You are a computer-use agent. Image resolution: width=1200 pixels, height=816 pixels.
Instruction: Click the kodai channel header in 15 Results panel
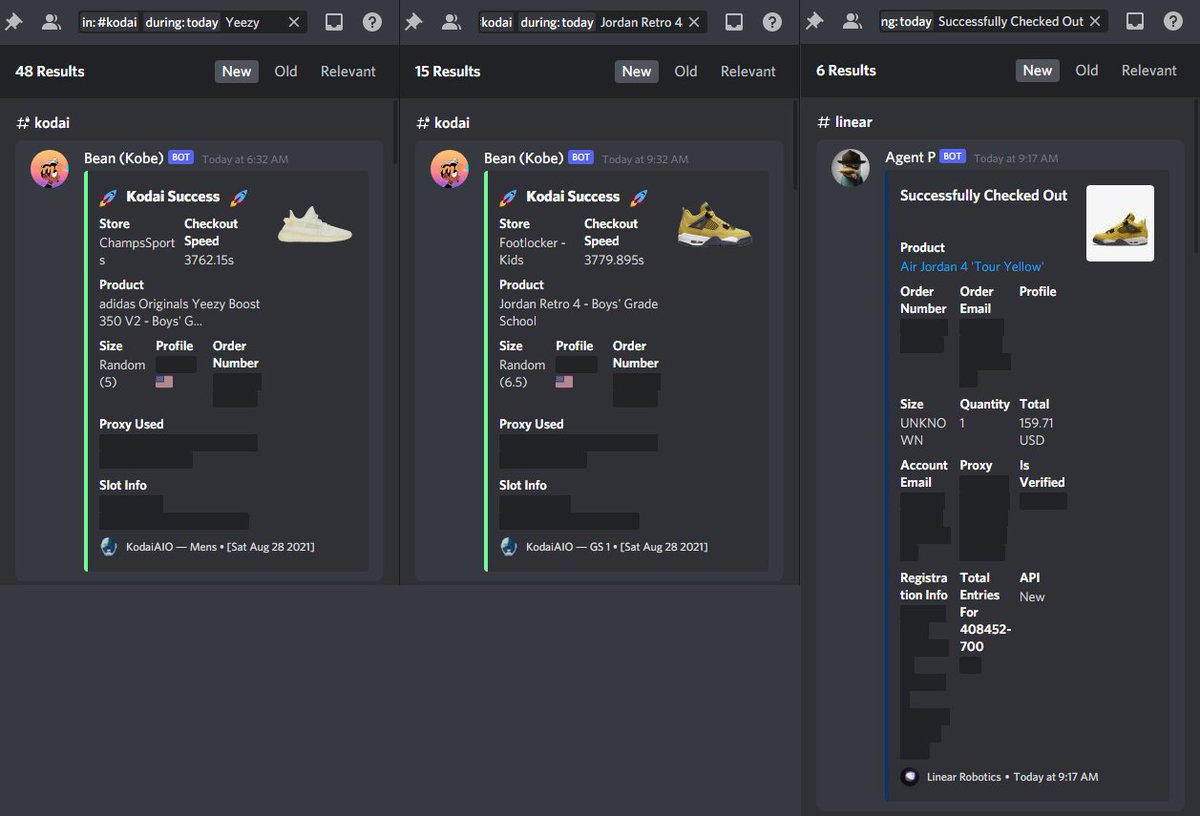443,123
